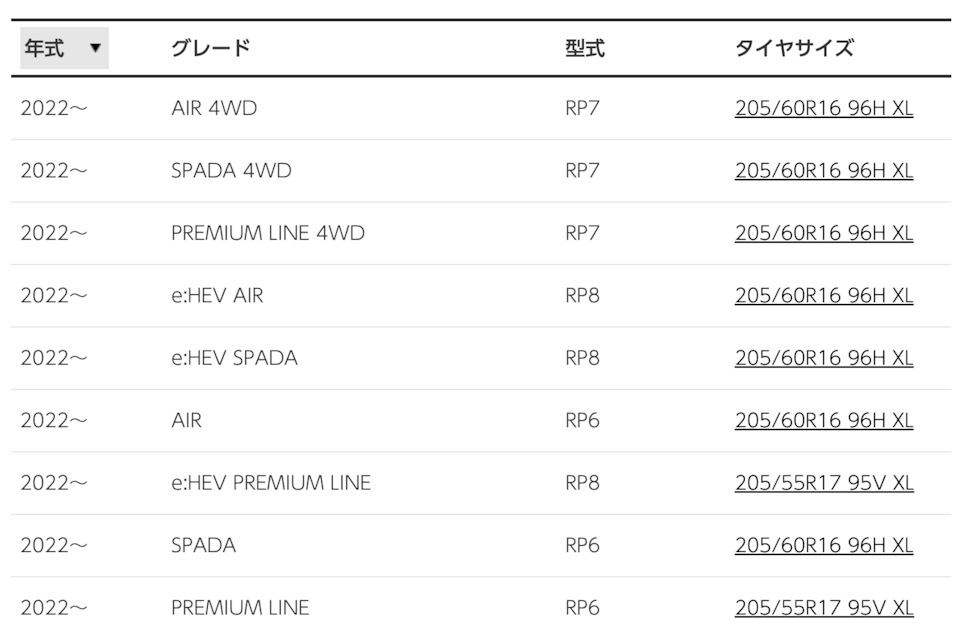Open tire size link for SPADA RP6 row
Screen dimensions: 960x638
(x=823, y=546)
